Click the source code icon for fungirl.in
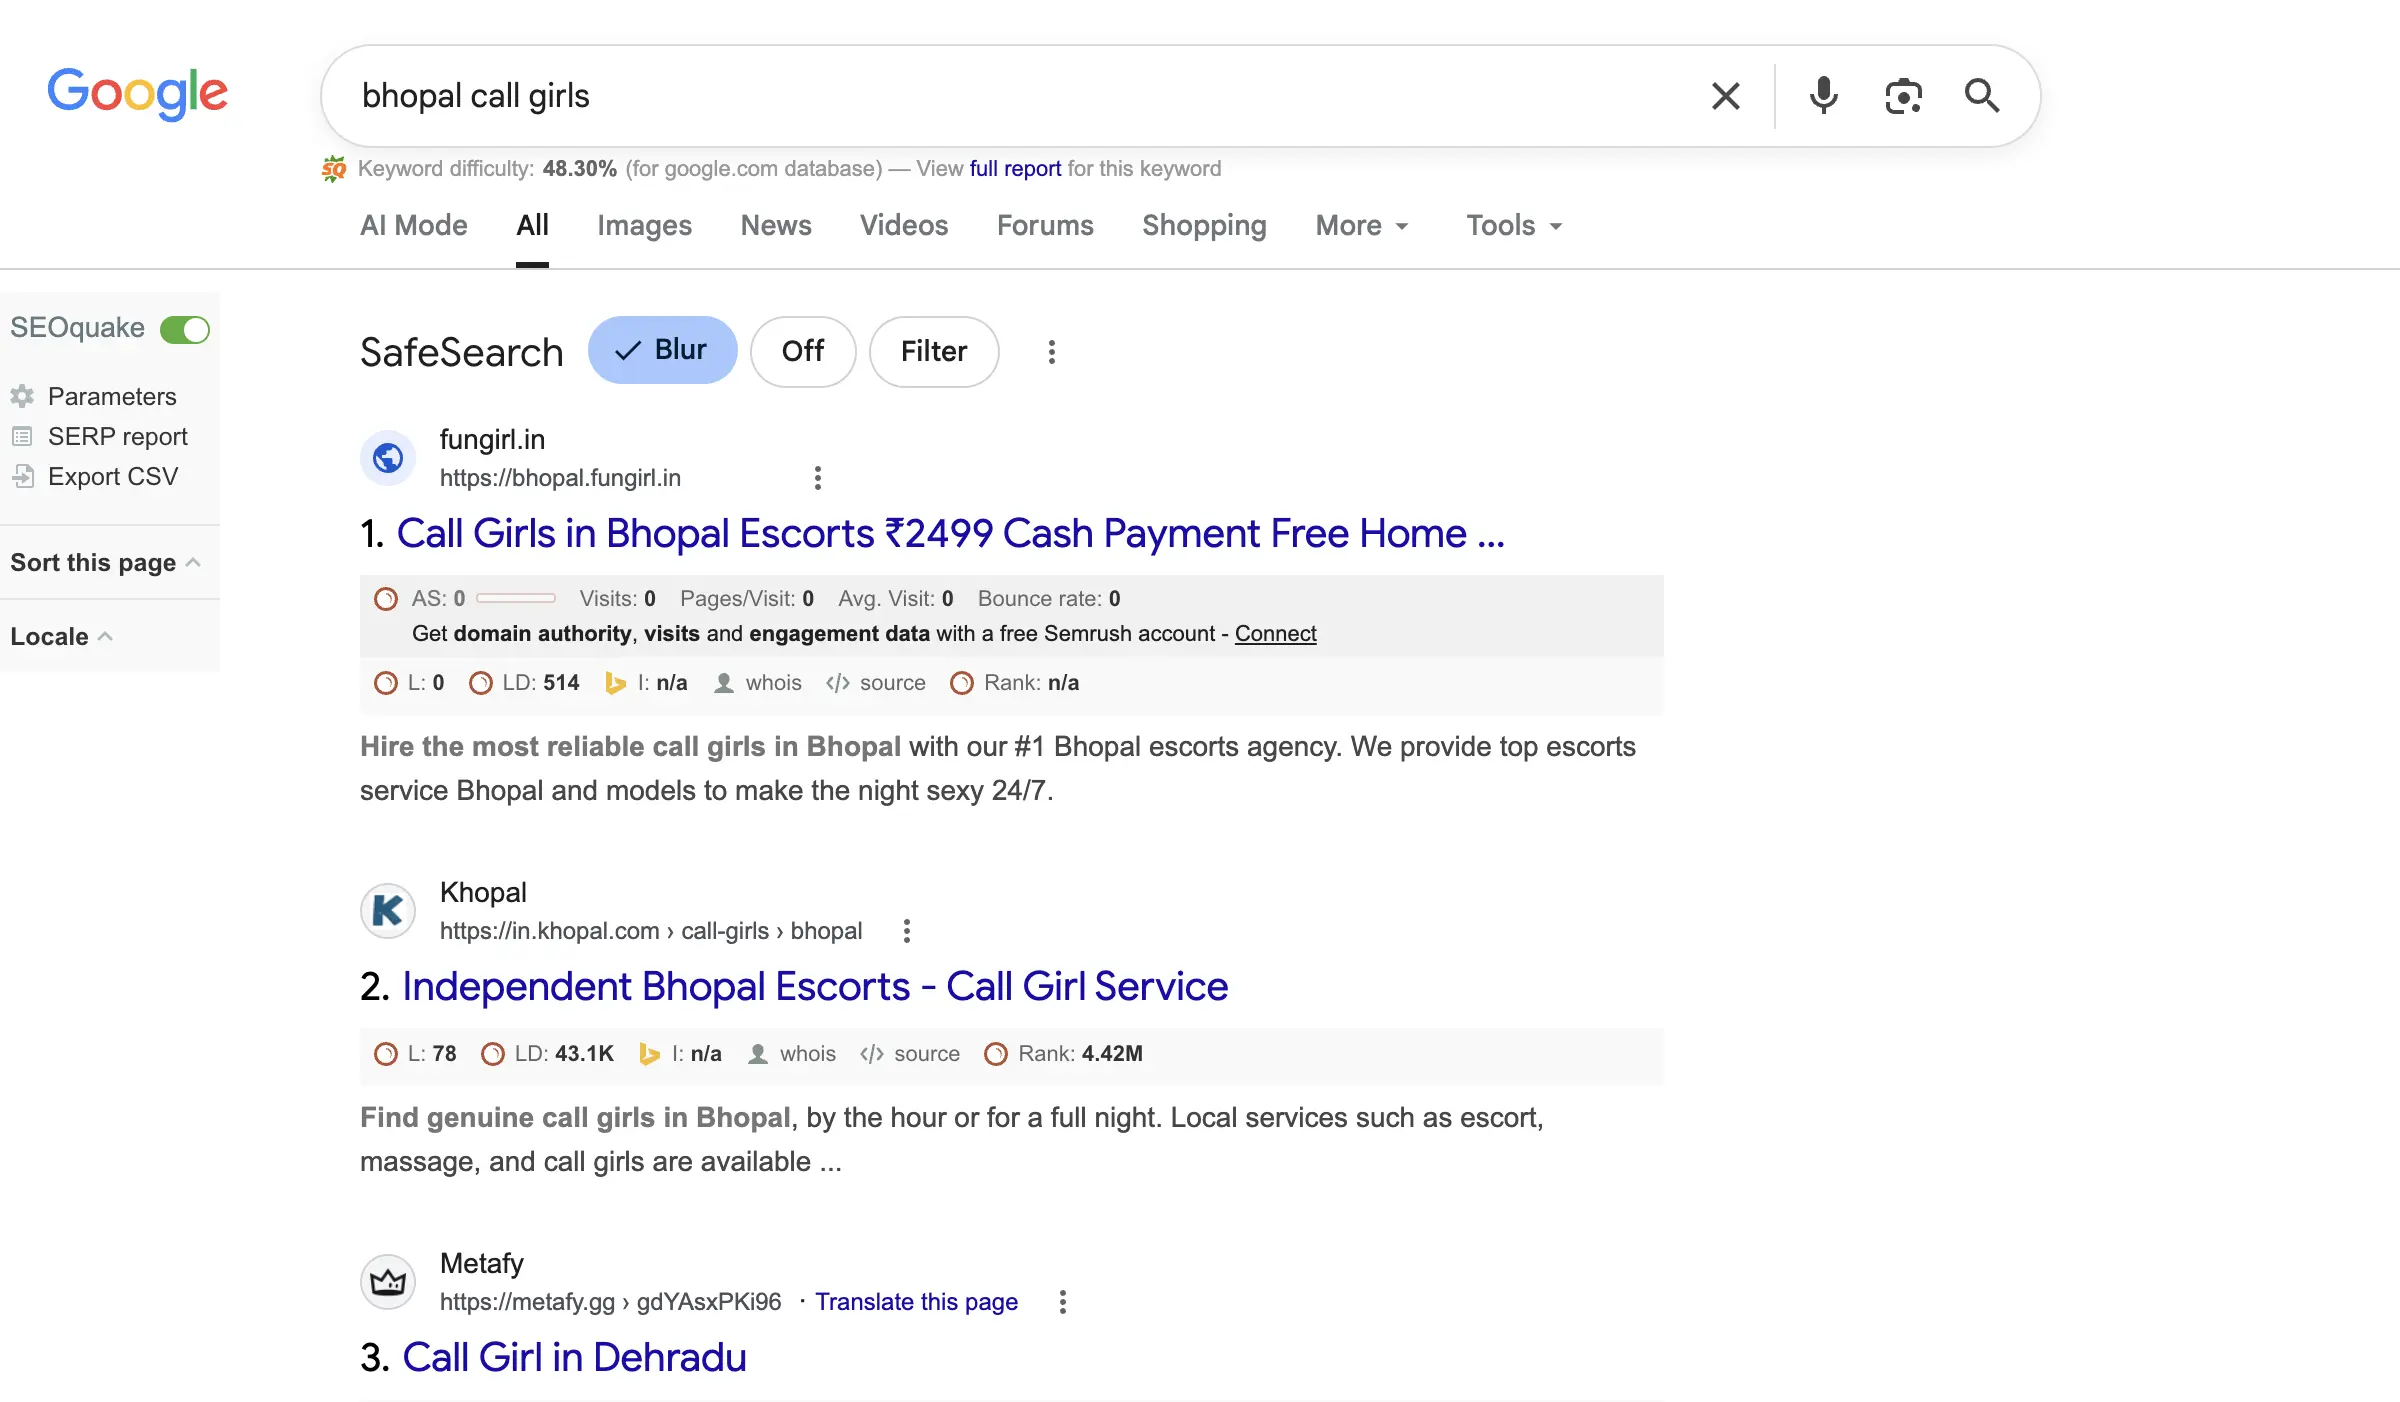The height and width of the screenshot is (1402, 2400). pos(838,683)
